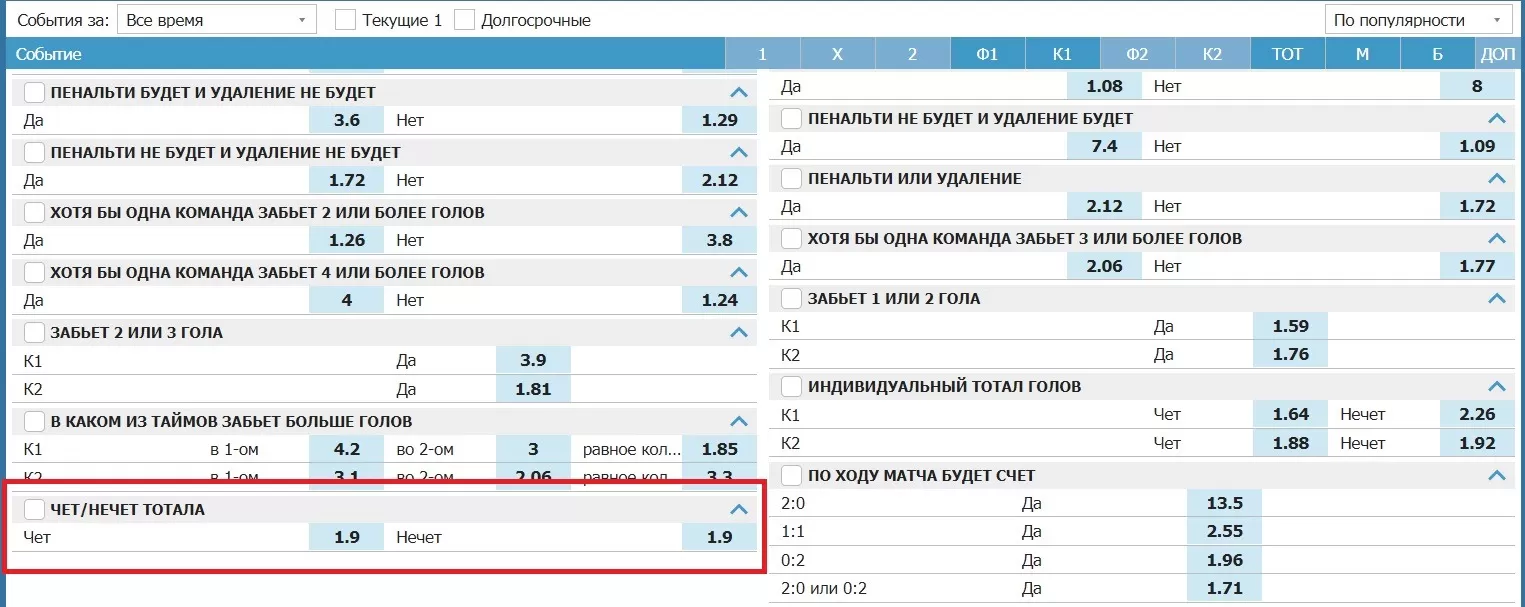Select the К1 column header
Viewport: 1525px width, 607px height.
pyautogui.click(x=1062, y=54)
